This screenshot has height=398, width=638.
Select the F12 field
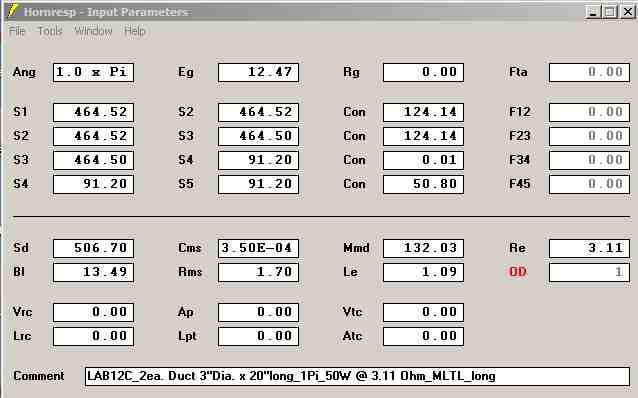589,112
